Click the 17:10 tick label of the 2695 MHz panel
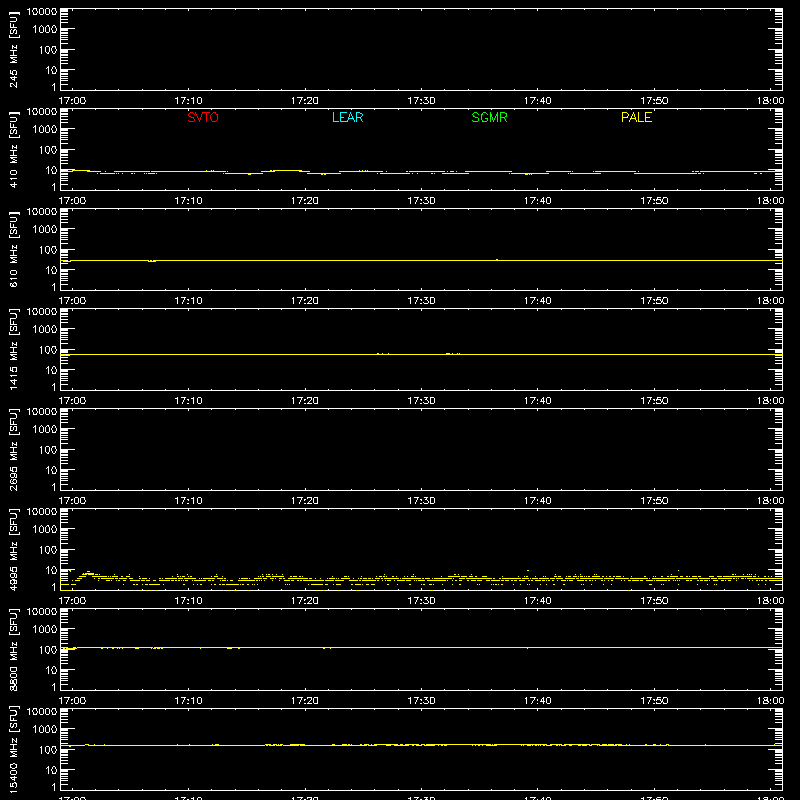This screenshot has width=800, height=800. (x=188, y=501)
